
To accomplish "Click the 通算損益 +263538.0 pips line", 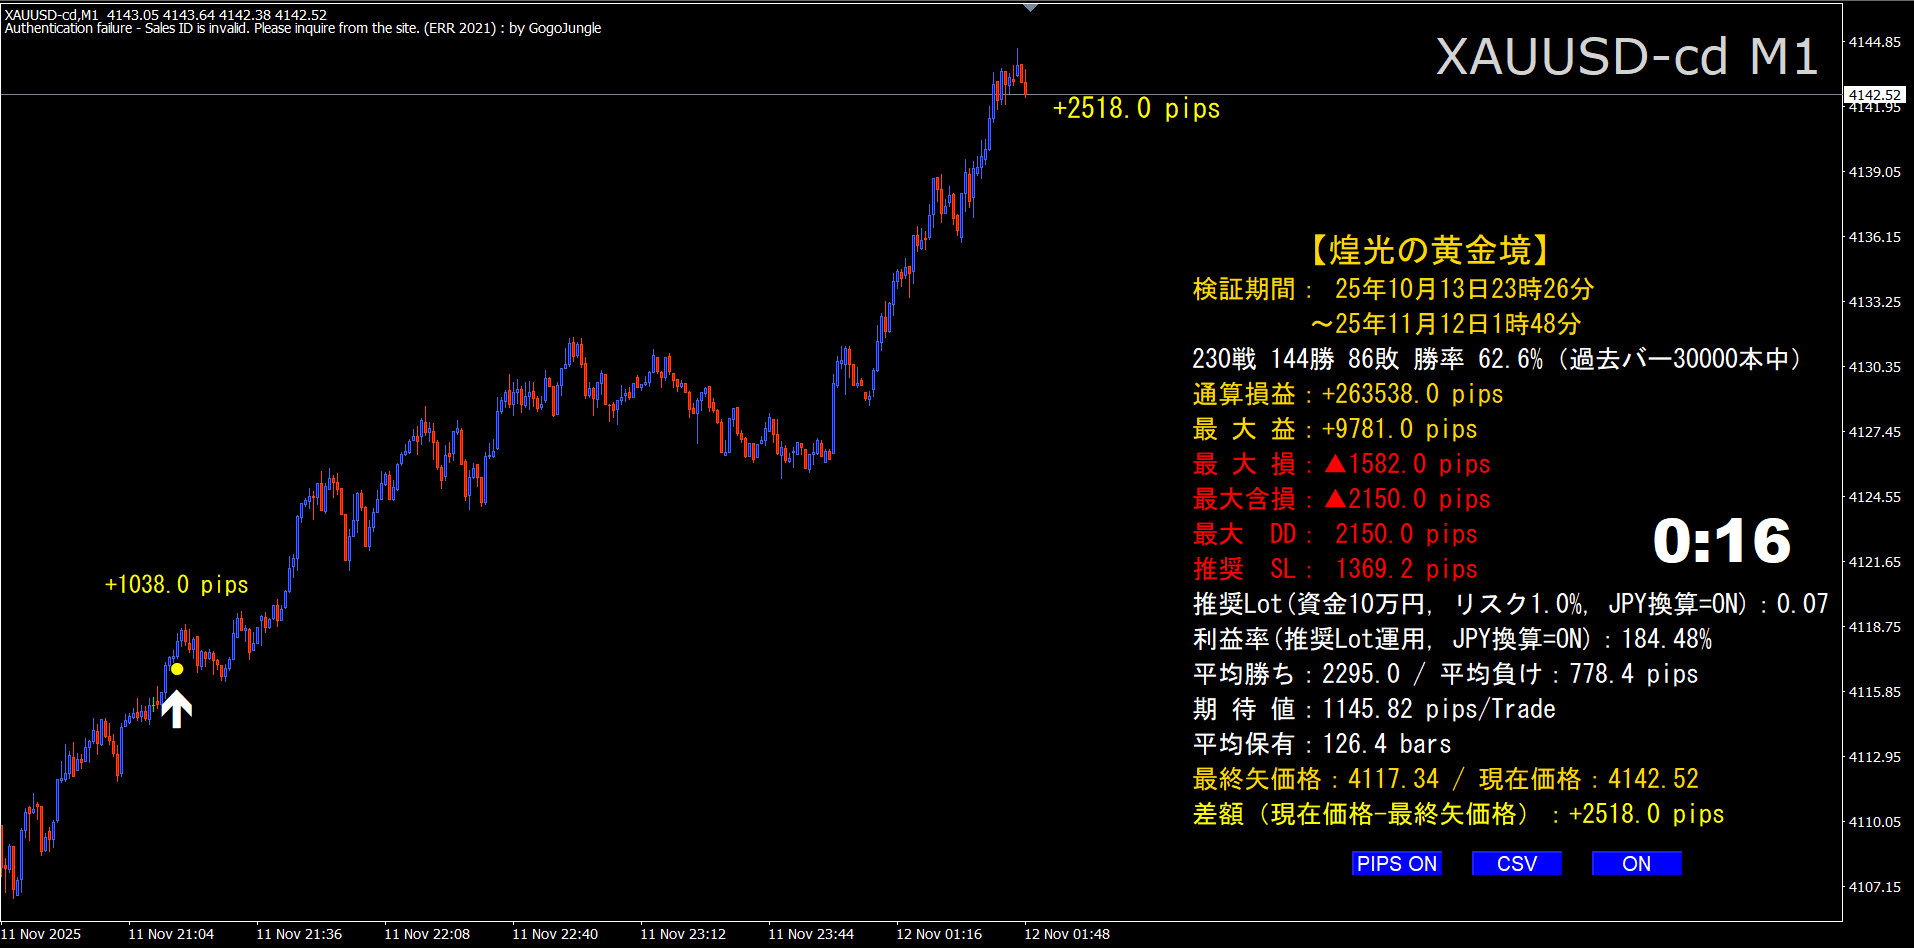I will [1347, 394].
